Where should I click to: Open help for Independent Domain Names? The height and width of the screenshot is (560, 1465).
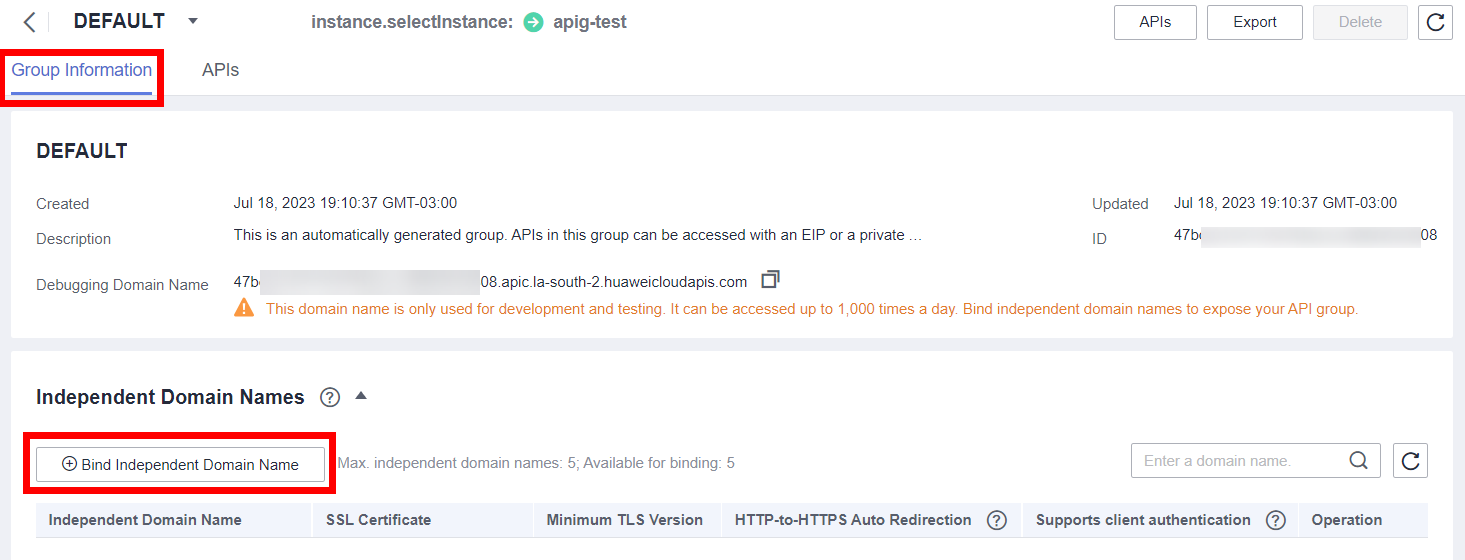(x=330, y=398)
